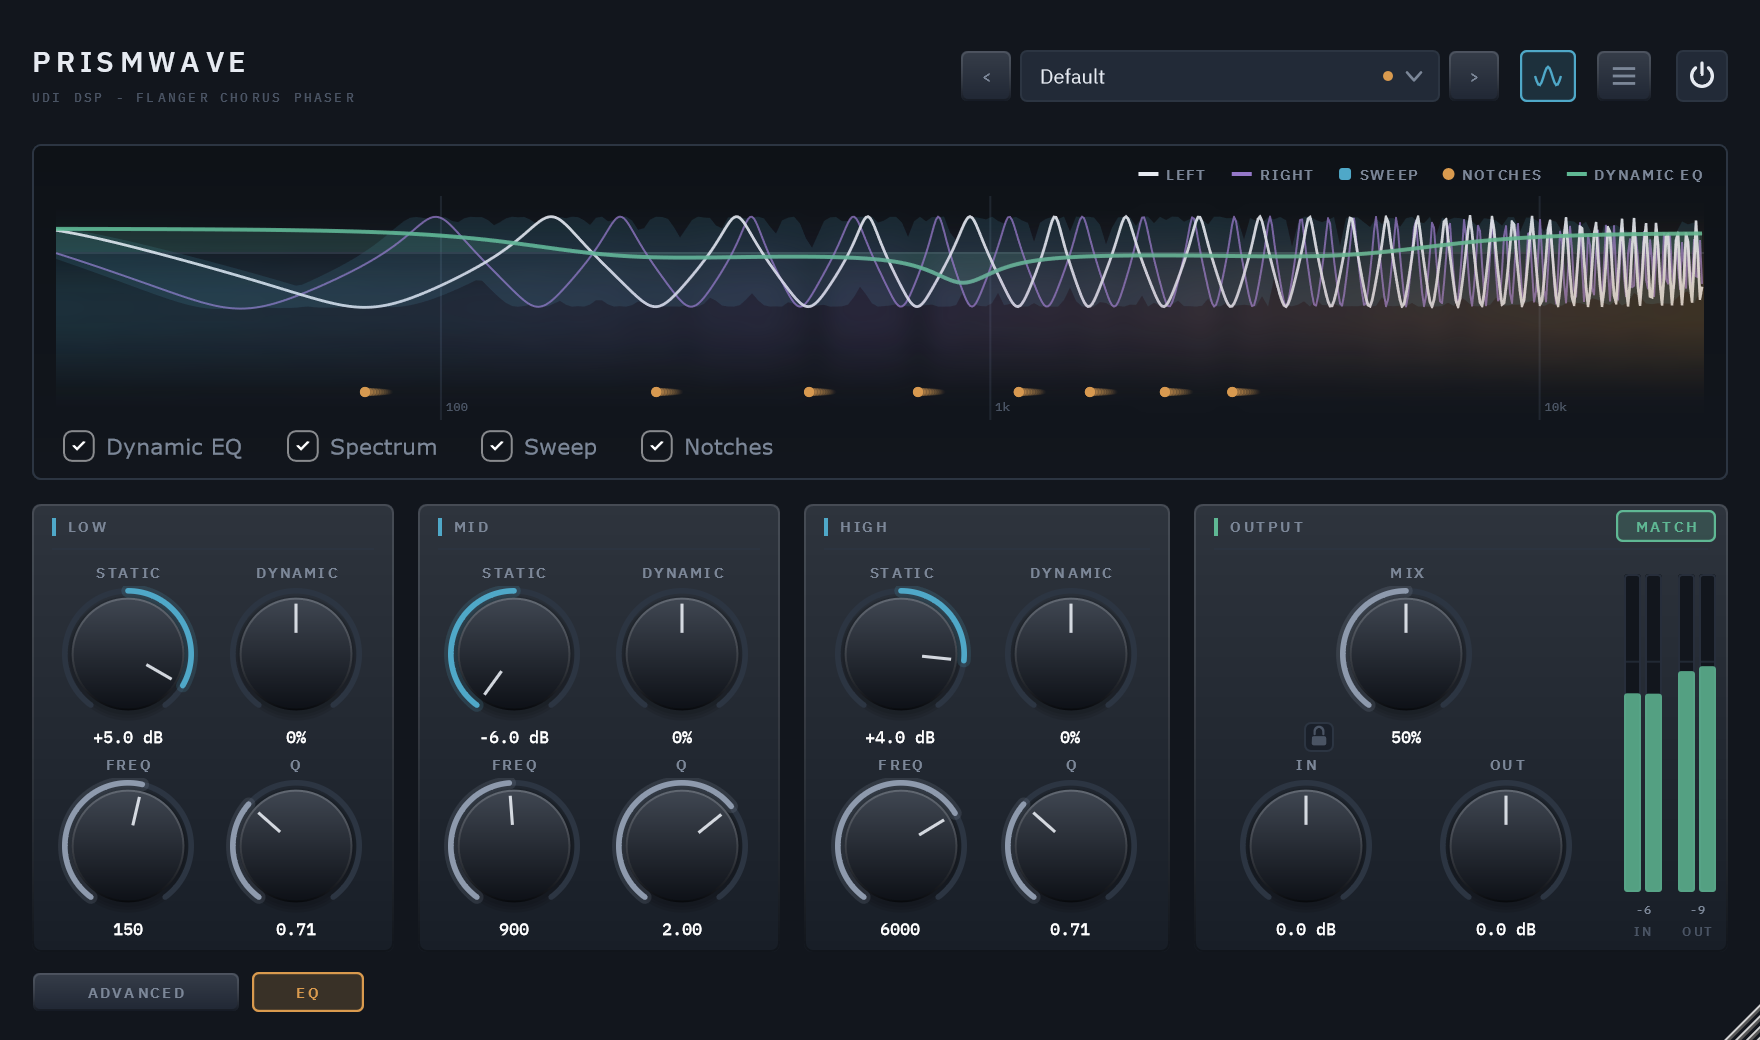Go to the next preset arrow
The width and height of the screenshot is (1760, 1040).
tap(1473, 77)
